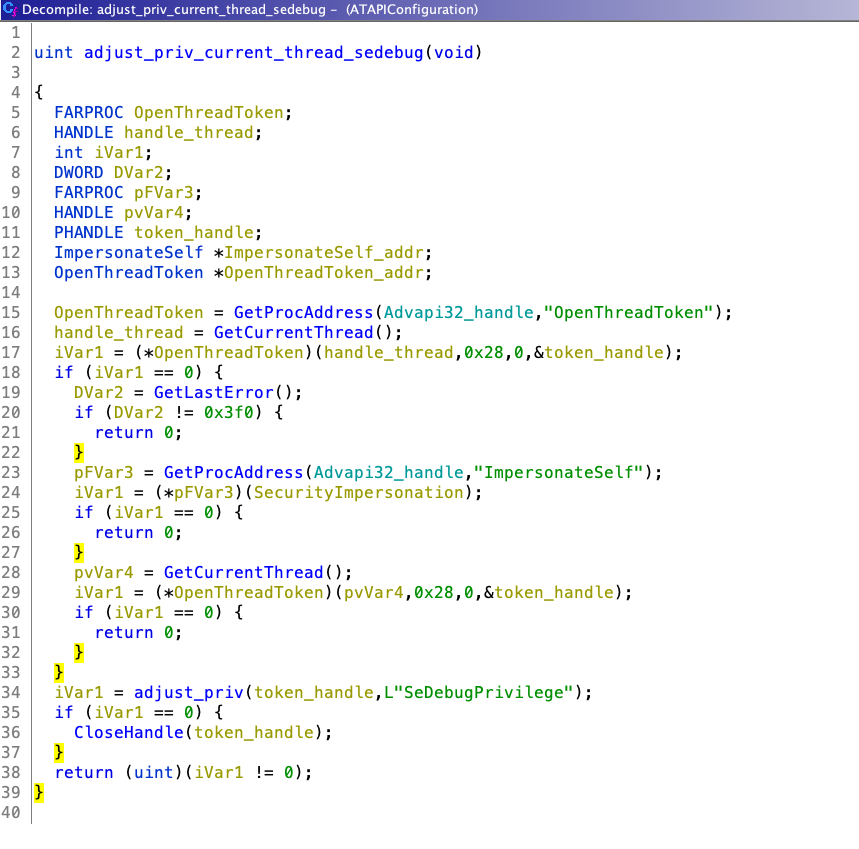Click GetLastError call on line 19
The image size is (859, 849).
point(214,392)
